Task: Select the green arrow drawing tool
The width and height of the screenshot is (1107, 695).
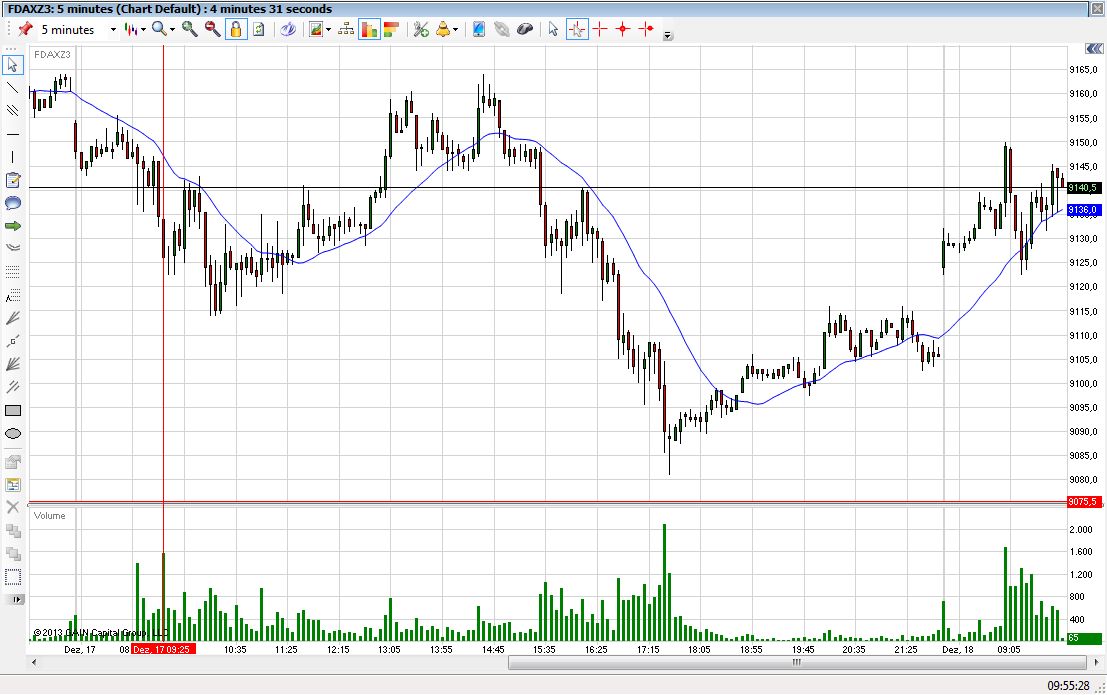Action: pyautogui.click(x=13, y=226)
